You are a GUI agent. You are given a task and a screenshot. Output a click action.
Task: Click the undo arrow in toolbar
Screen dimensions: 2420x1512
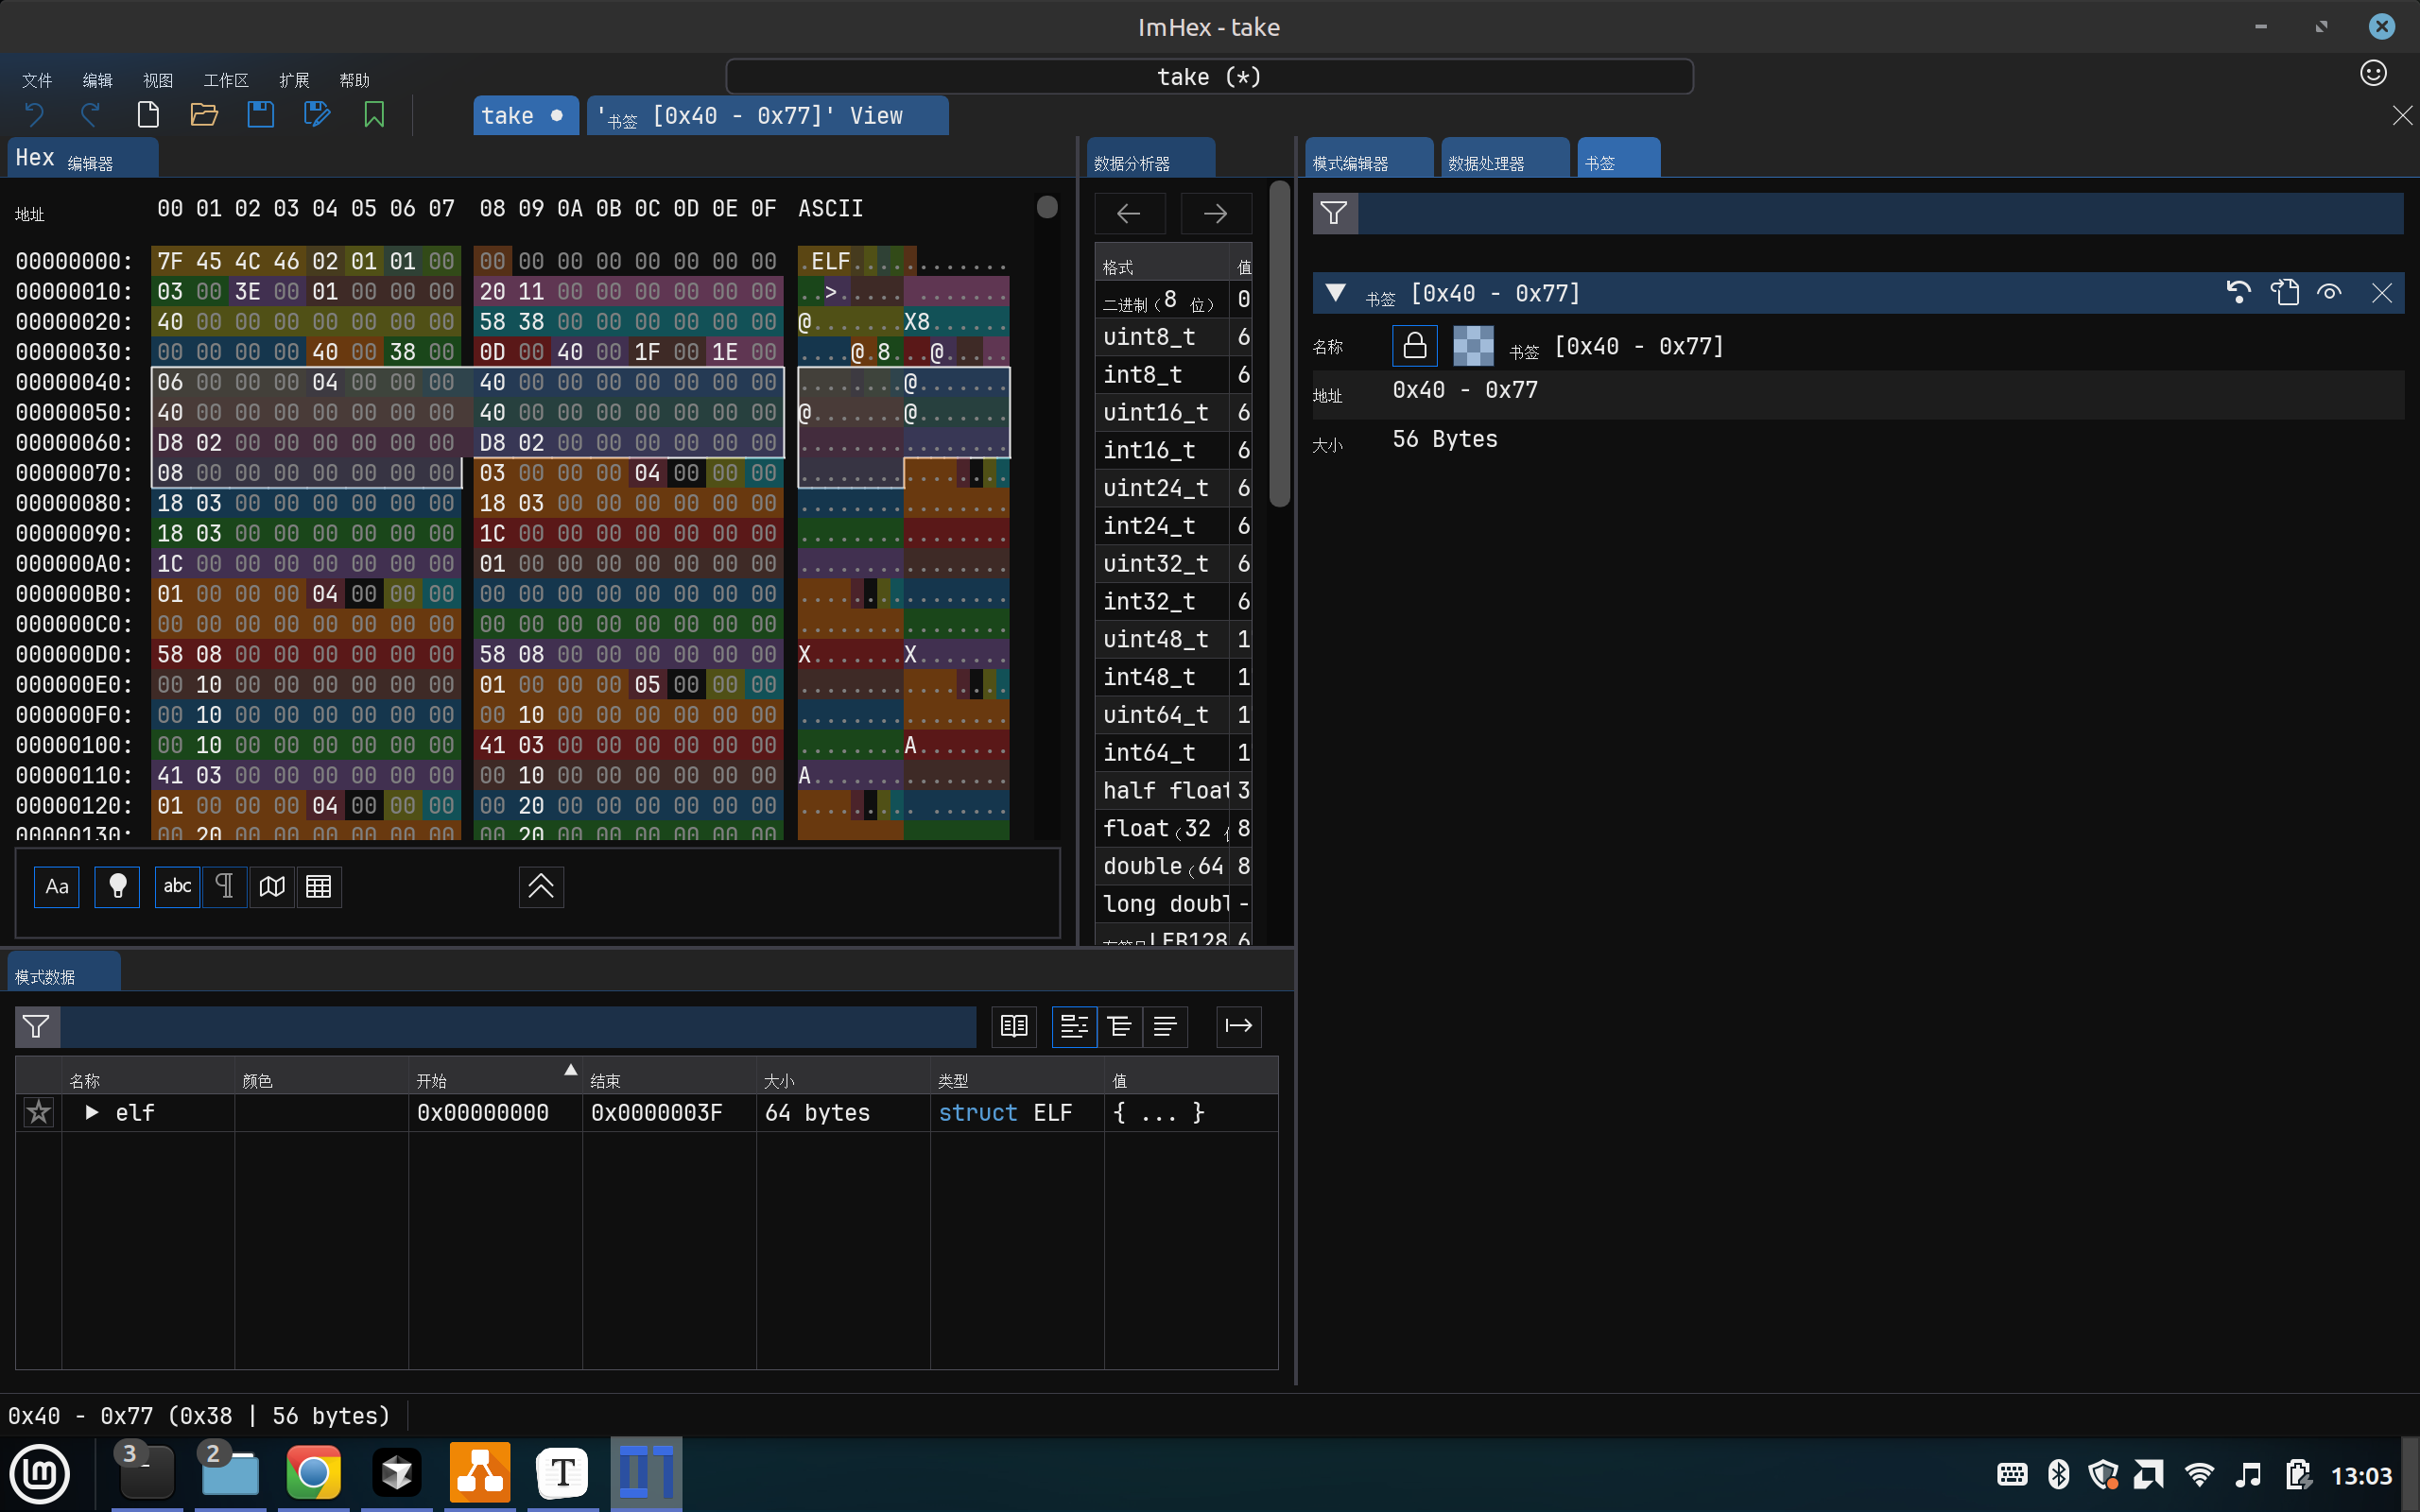[x=34, y=115]
